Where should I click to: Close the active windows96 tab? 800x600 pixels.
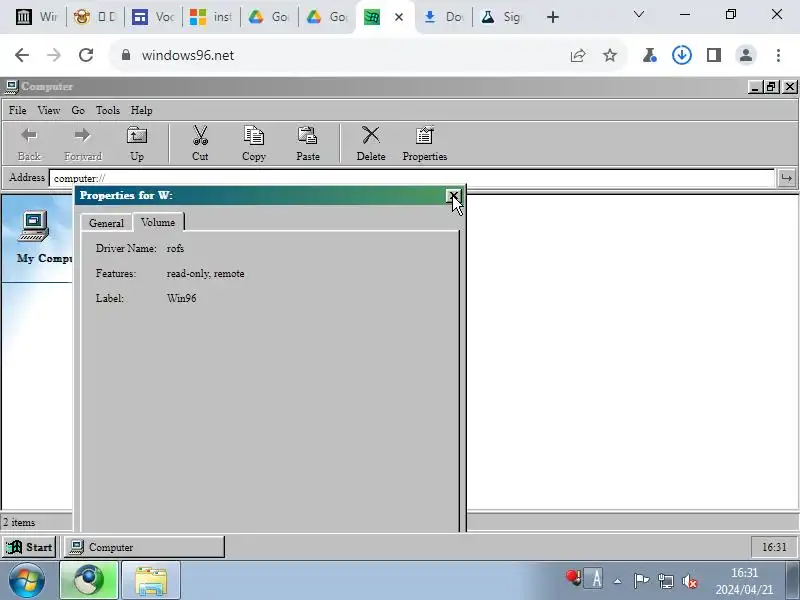click(x=399, y=17)
